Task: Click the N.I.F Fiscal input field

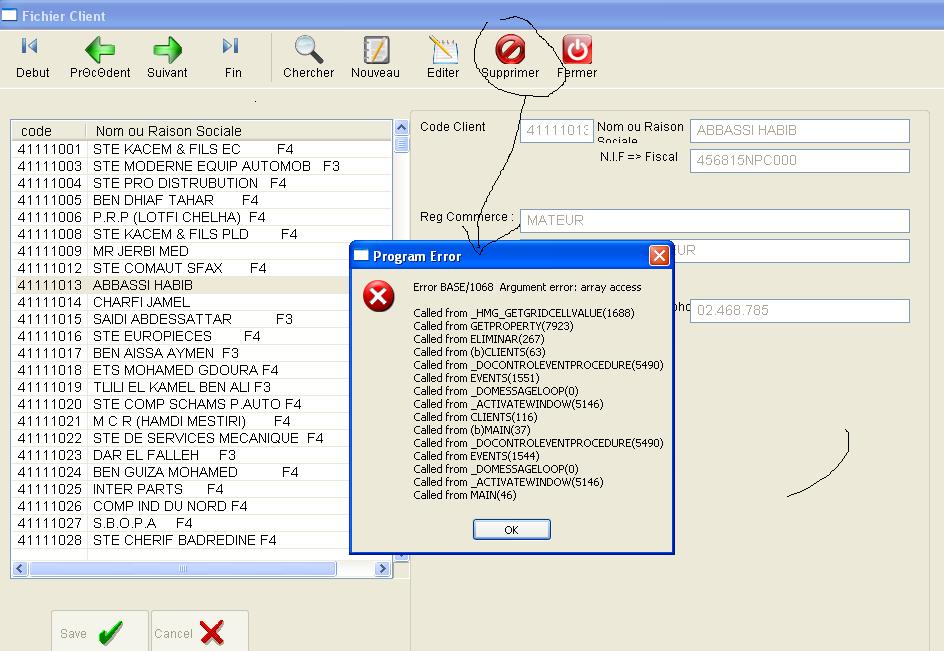Action: click(799, 161)
